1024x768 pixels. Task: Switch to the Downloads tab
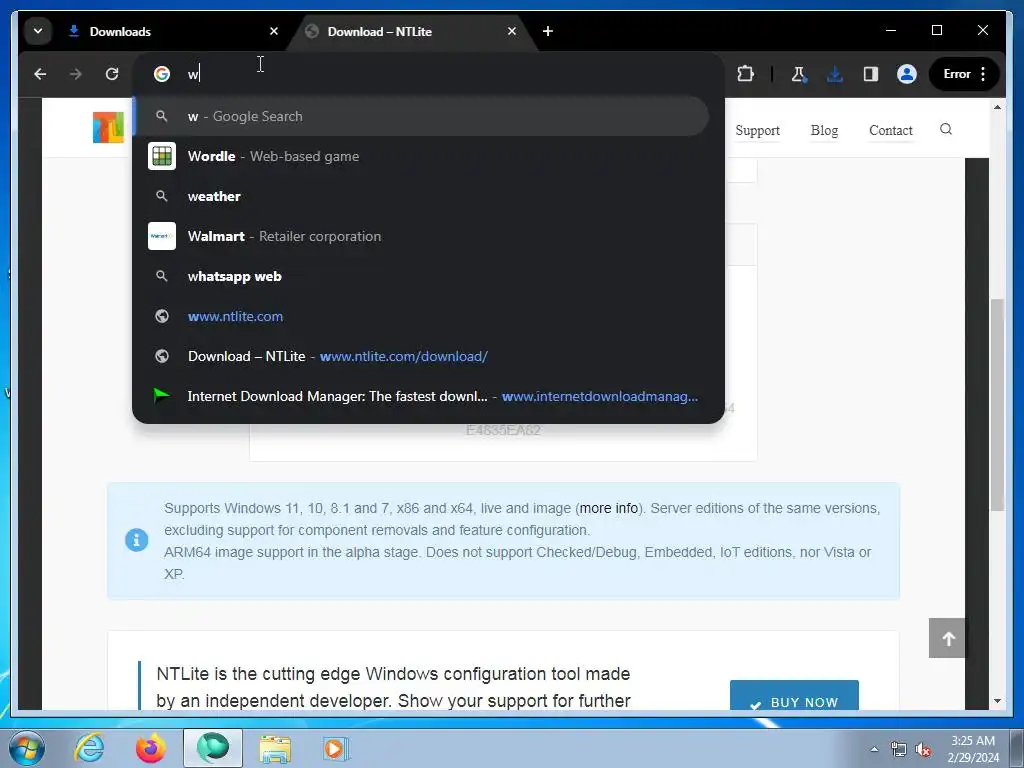pyautogui.click(x=172, y=31)
